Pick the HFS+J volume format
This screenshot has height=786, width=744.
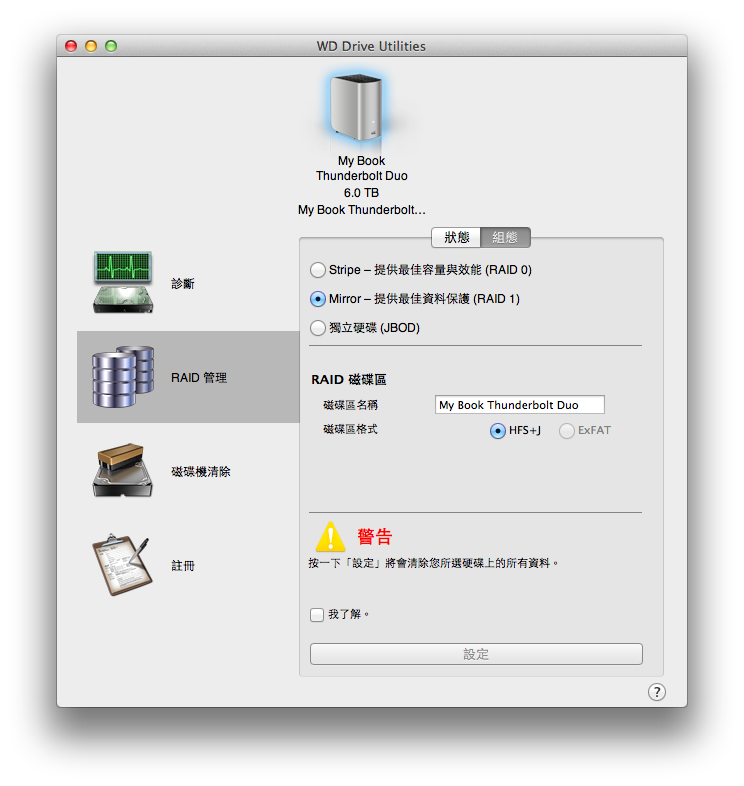pos(498,431)
